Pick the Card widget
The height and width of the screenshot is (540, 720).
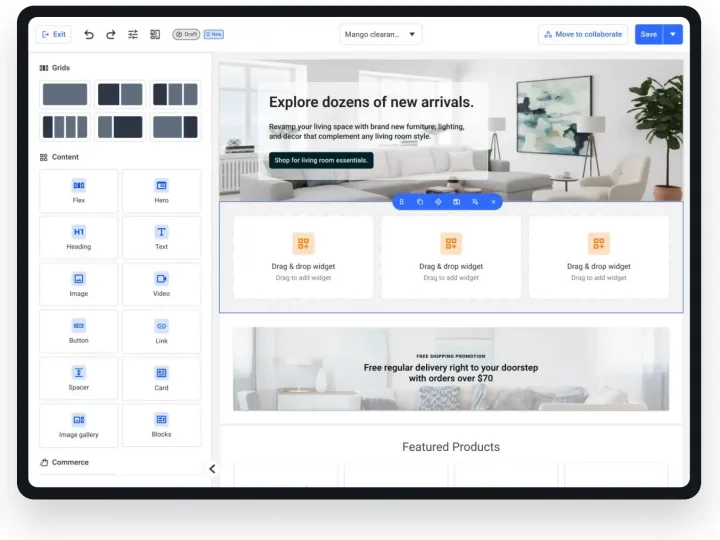[x=161, y=378]
